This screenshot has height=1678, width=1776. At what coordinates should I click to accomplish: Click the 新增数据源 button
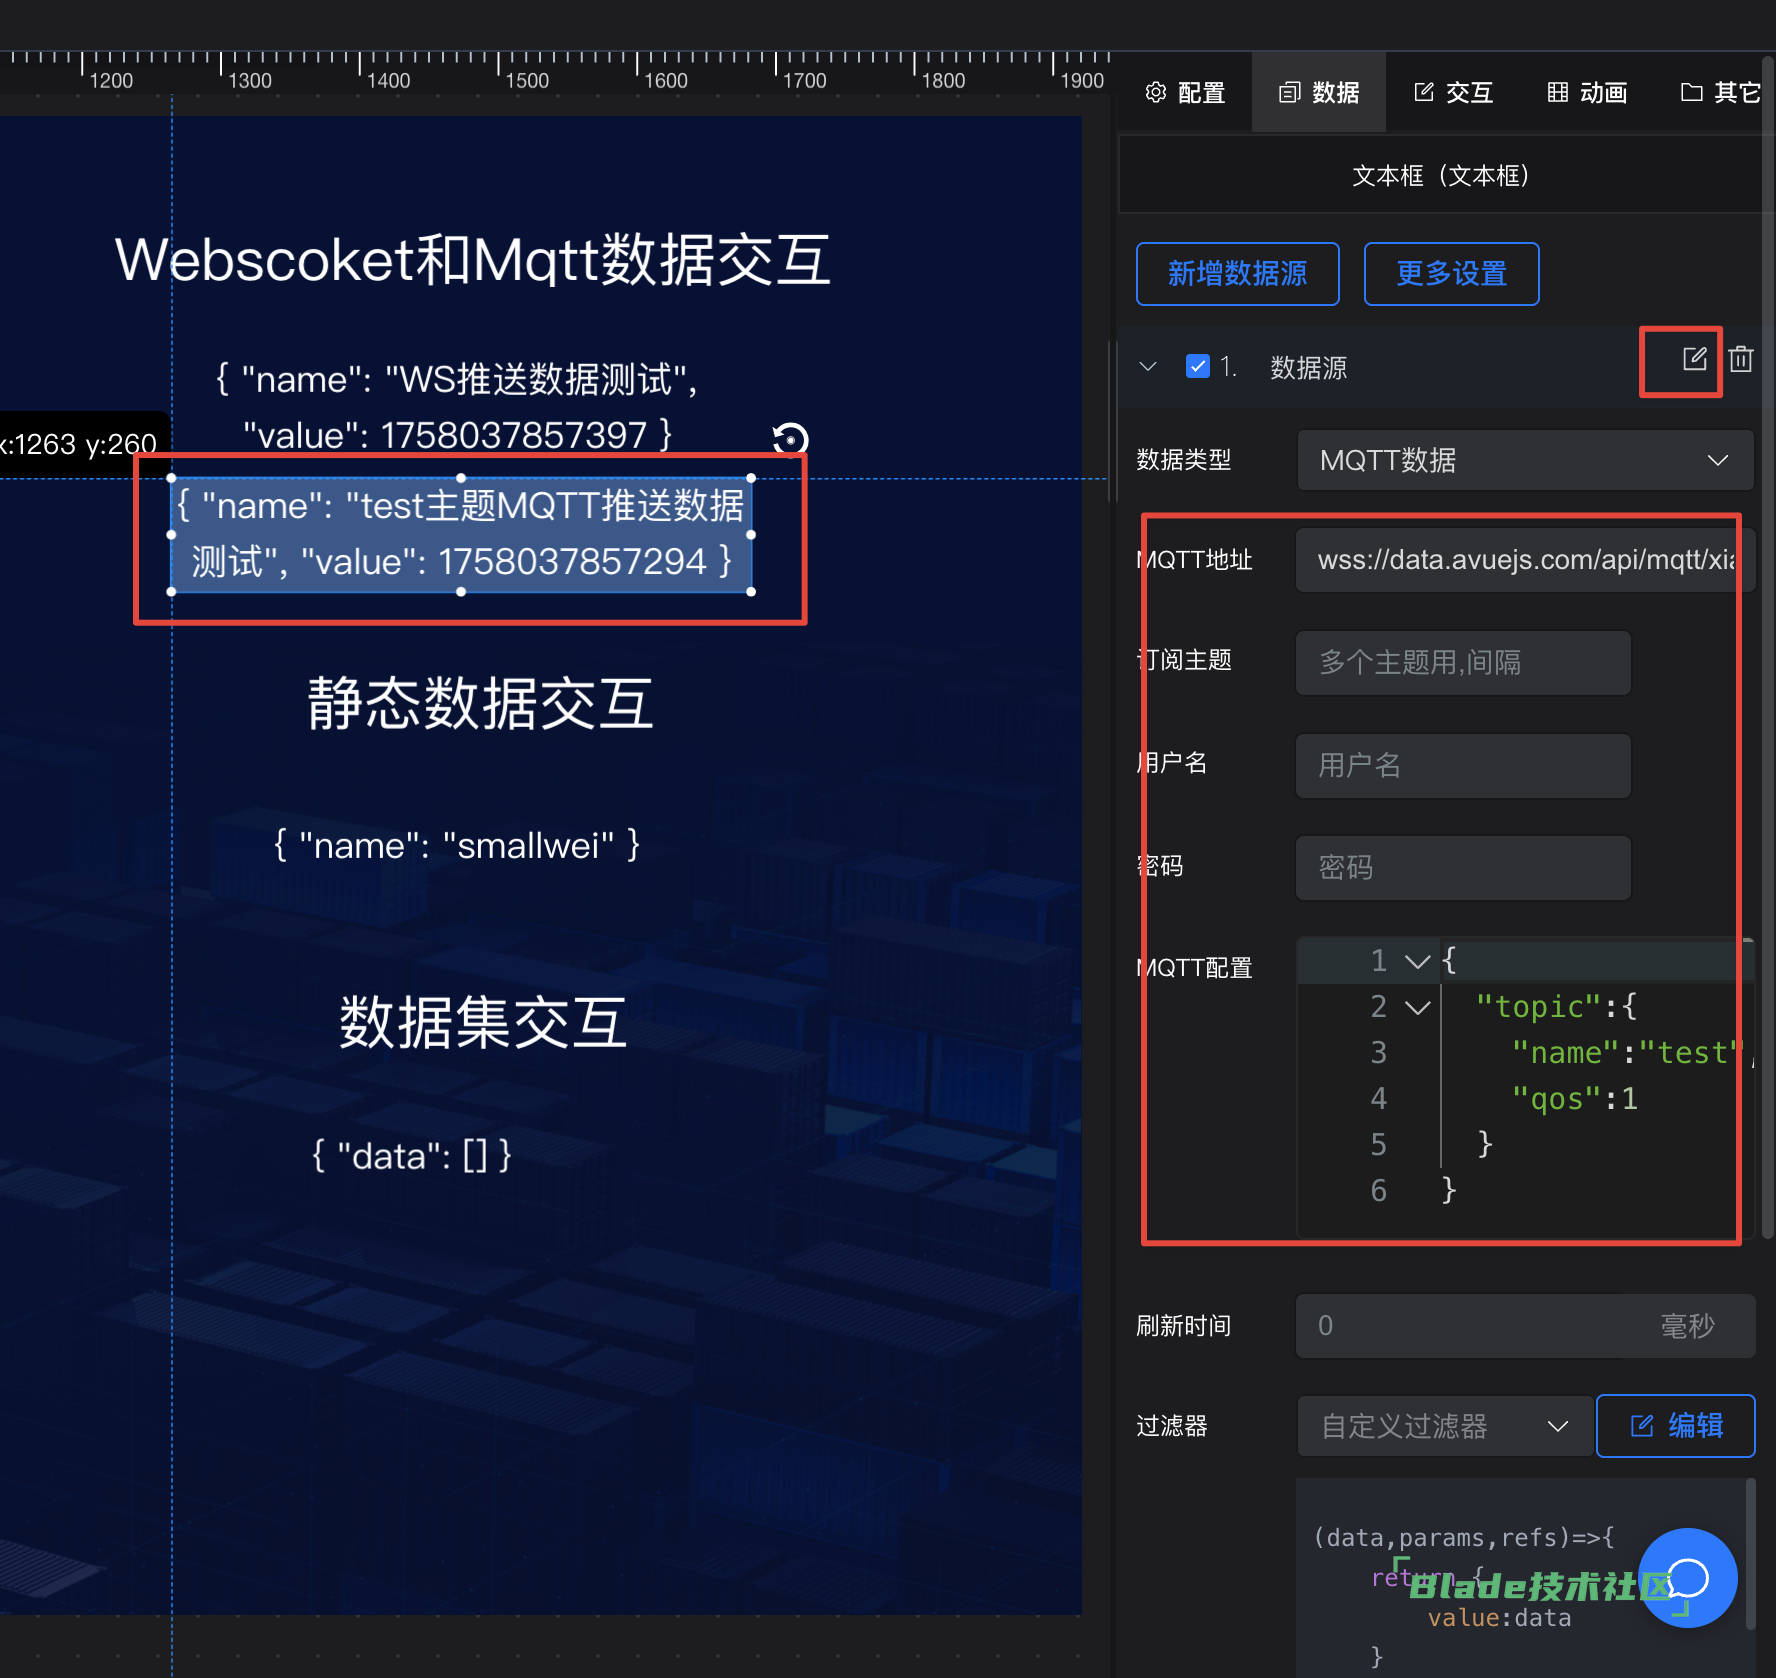tap(1238, 274)
